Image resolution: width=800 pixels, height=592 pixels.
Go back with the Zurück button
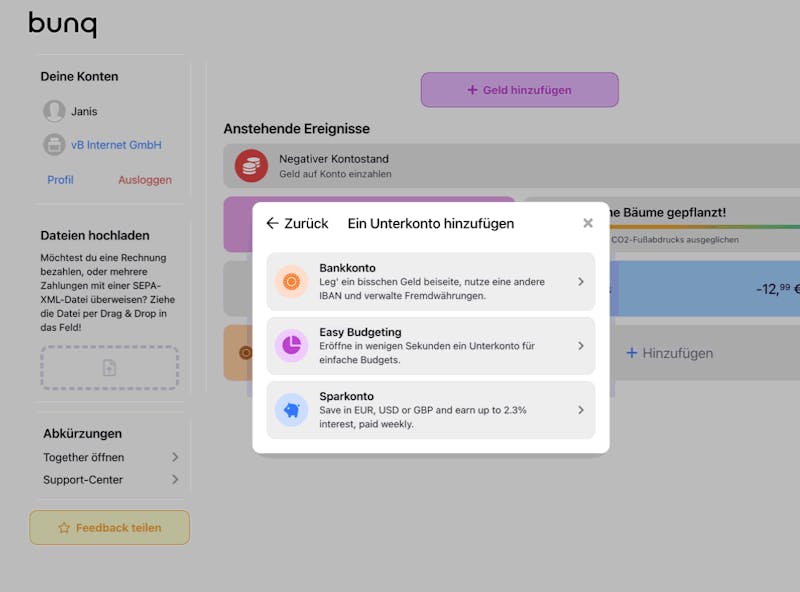[297, 223]
